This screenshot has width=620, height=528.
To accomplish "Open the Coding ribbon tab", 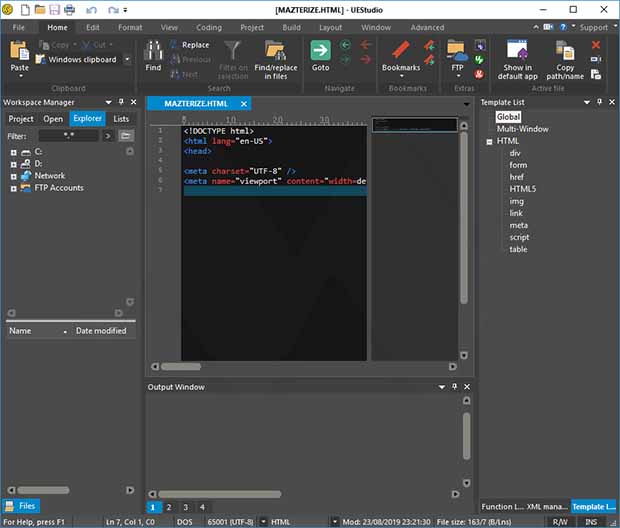I will pyautogui.click(x=209, y=27).
